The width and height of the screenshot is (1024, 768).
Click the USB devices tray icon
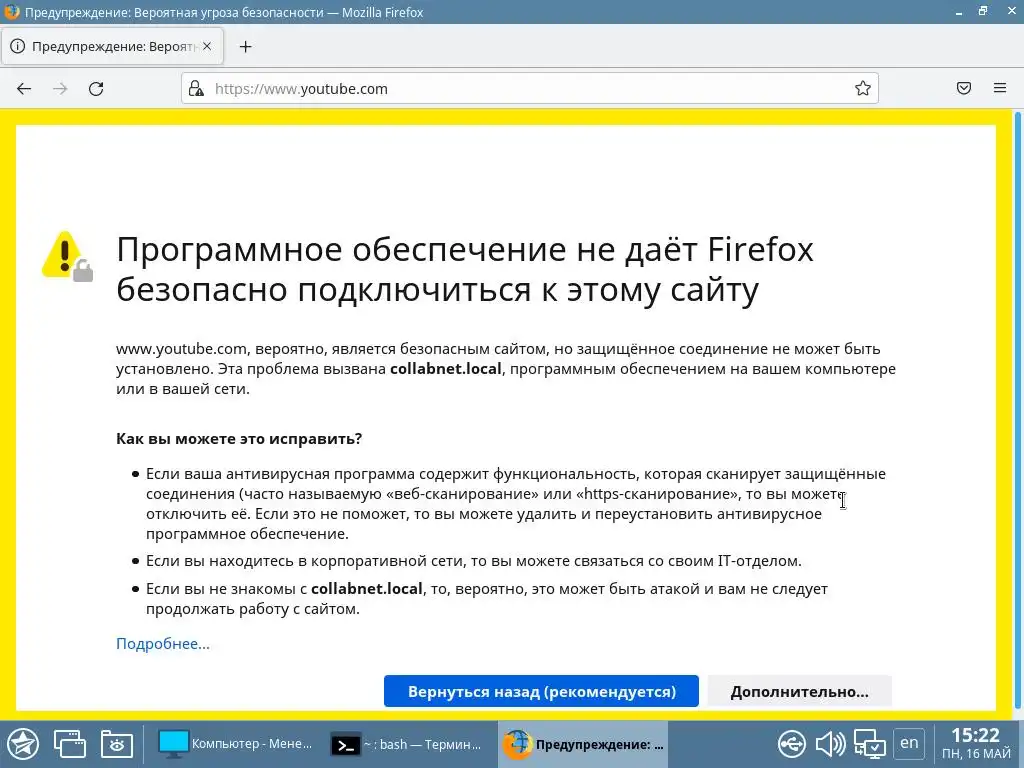coord(792,744)
